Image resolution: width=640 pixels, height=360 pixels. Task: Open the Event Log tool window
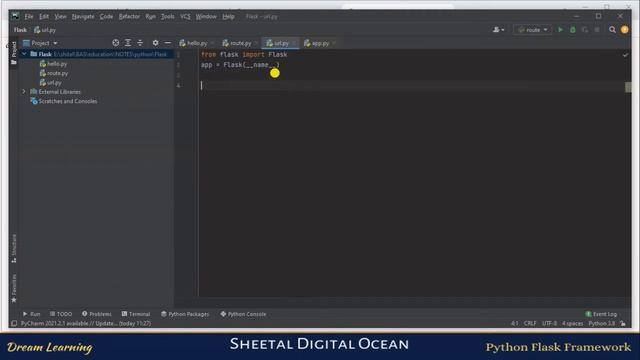pyautogui.click(x=601, y=314)
